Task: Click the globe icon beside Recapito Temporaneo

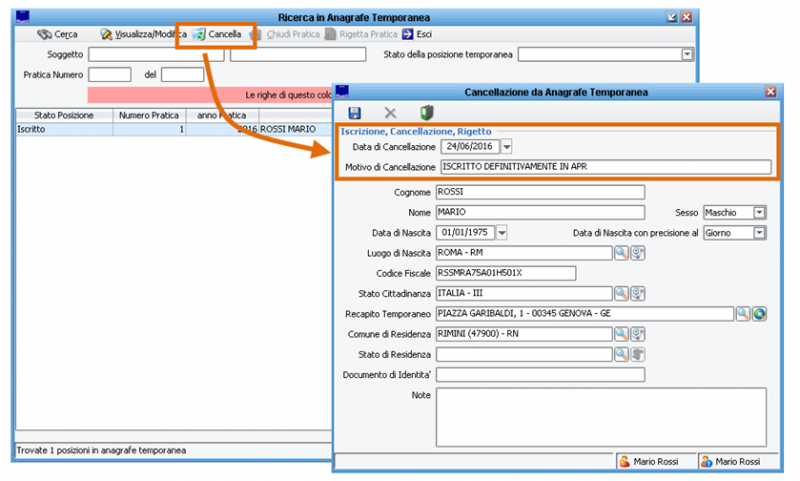Action: (759, 314)
